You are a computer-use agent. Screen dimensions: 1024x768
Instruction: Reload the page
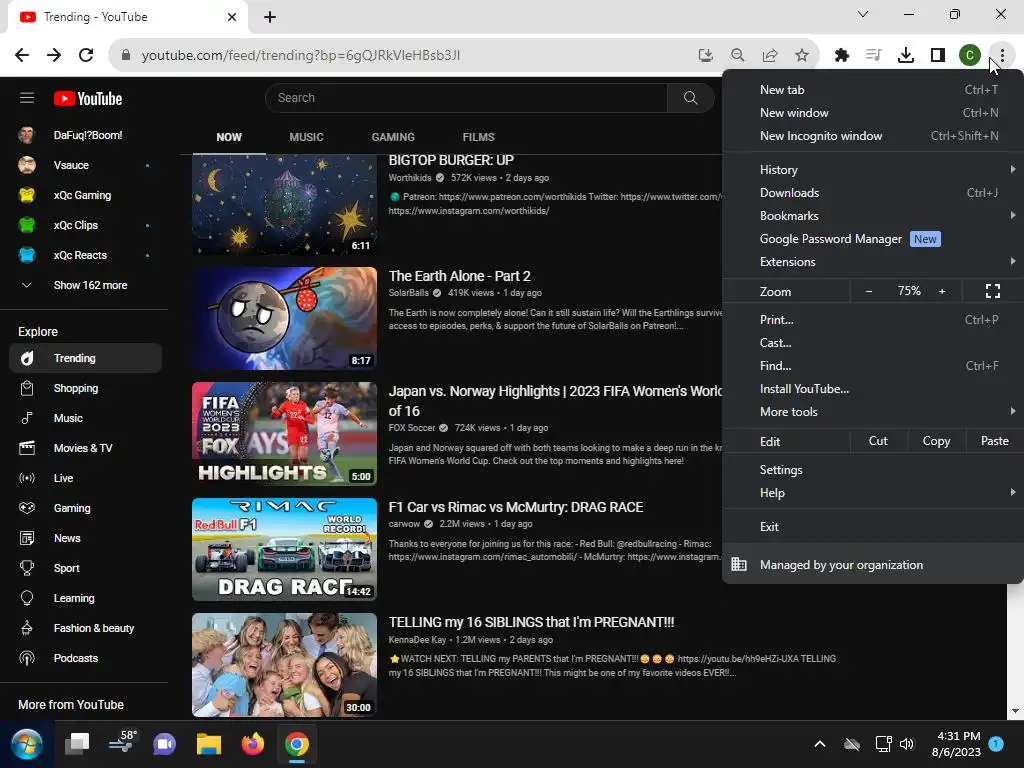click(86, 56)
